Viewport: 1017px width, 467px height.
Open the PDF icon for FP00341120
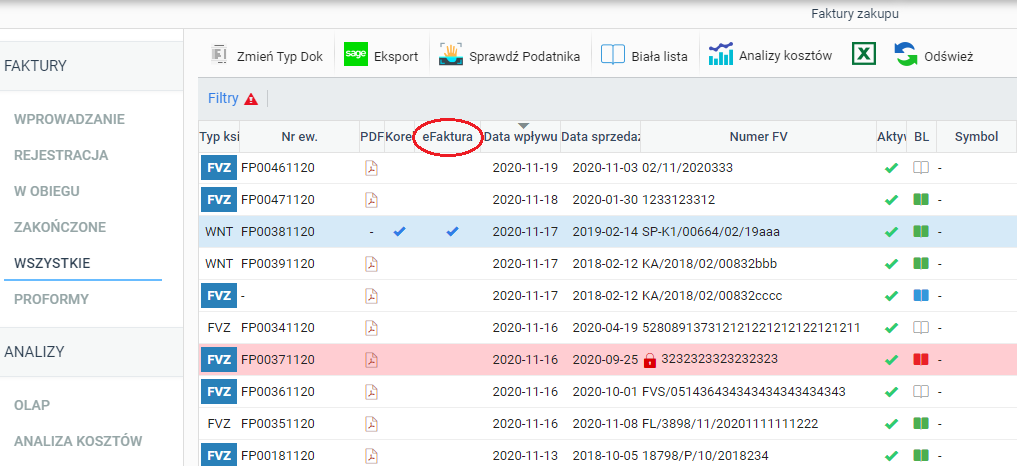372,328
